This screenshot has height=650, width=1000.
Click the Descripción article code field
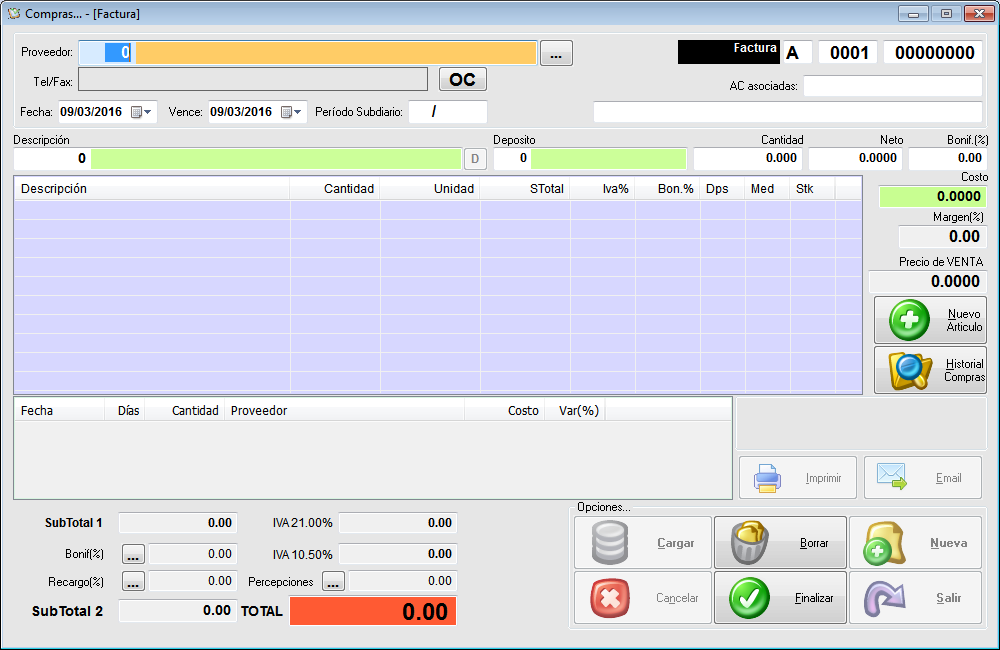coord(52,158)
